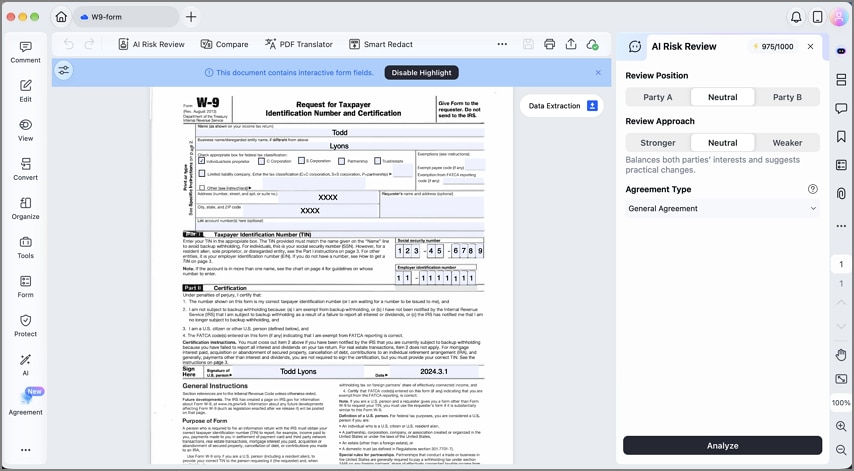This screenshot has height=471, width=854.
Task: Zoom in on the document
Action: (841, 426)
